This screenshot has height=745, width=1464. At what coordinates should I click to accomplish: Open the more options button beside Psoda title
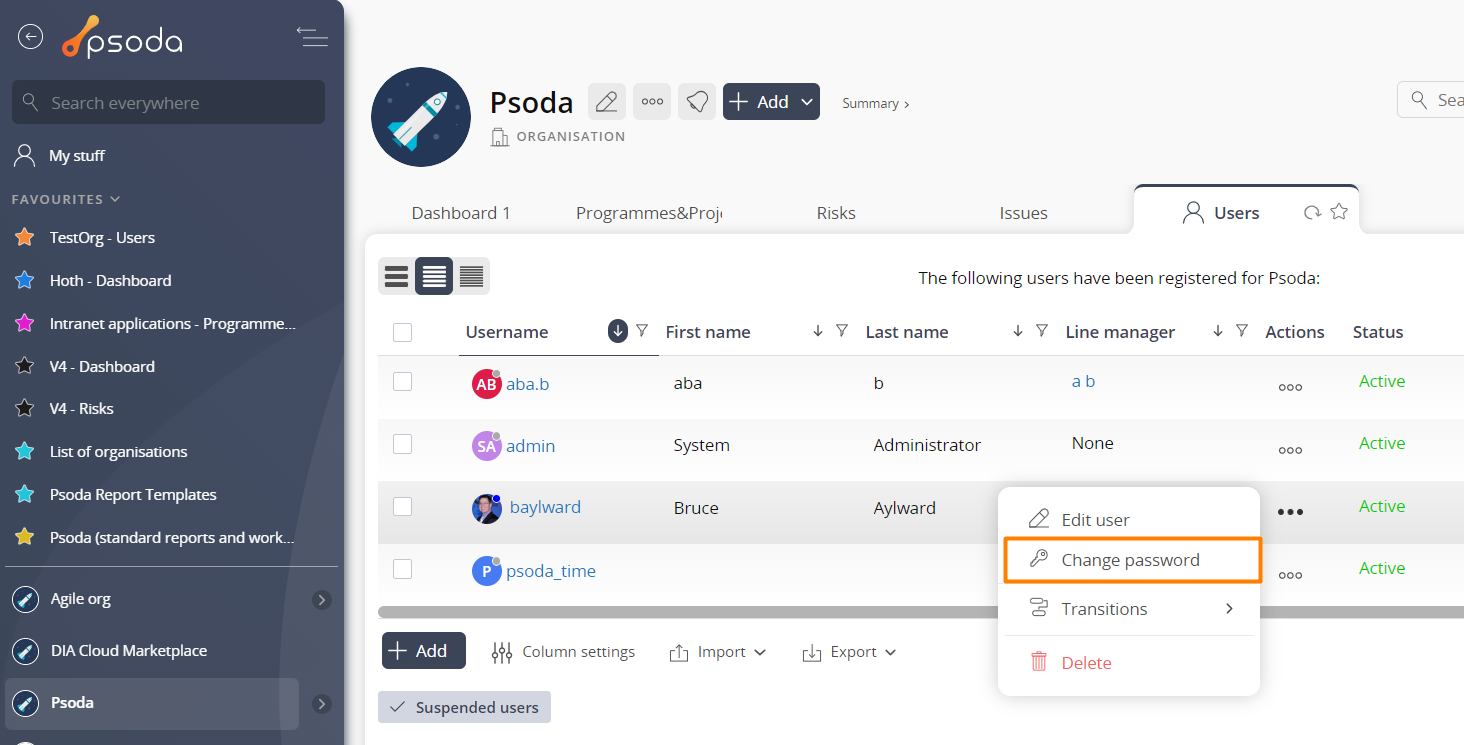click(x=652, y=102)
